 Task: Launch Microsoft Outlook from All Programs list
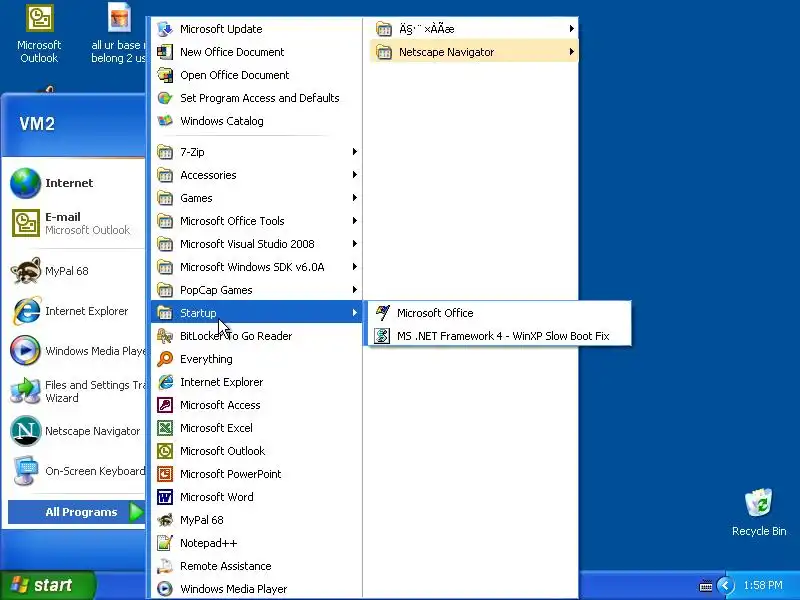(257, 451)
